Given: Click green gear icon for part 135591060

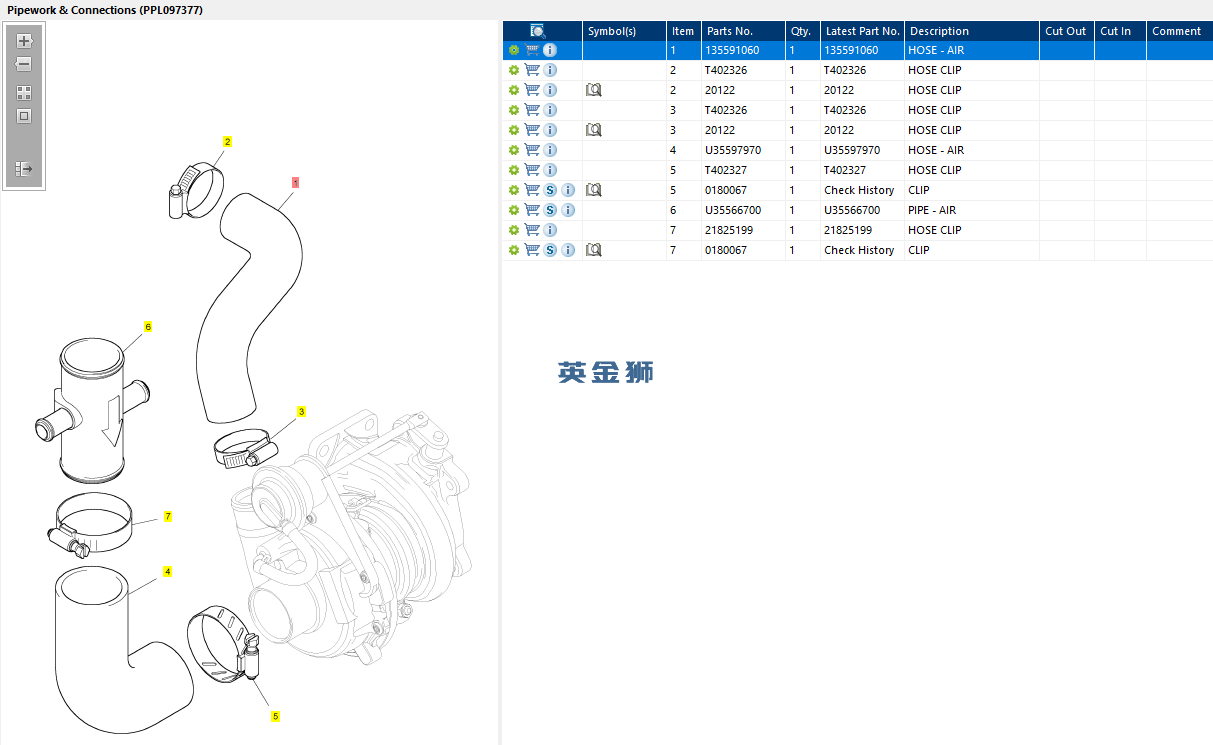Looking at the screenshot, I should (514, 50).
